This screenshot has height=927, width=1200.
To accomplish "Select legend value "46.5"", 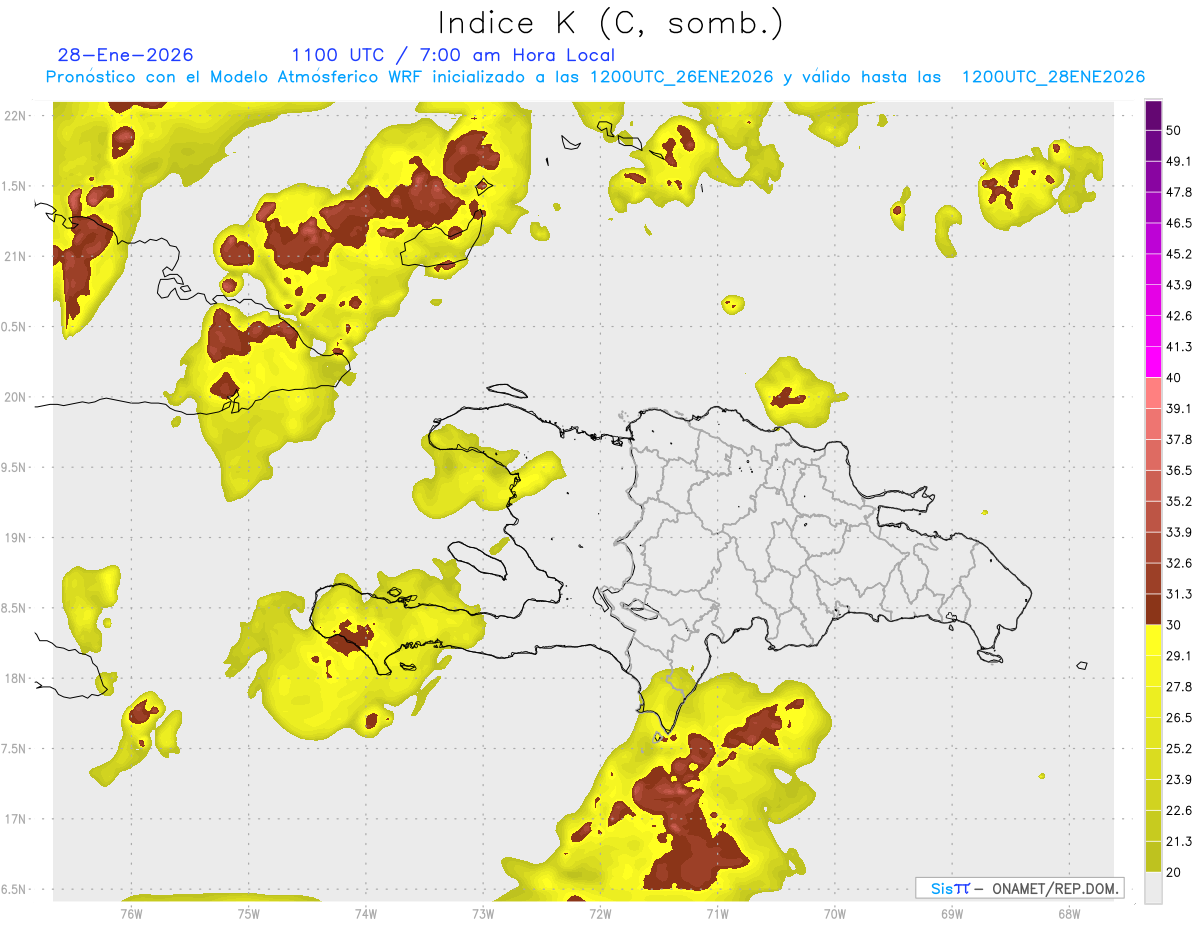I will [1179, 223].
